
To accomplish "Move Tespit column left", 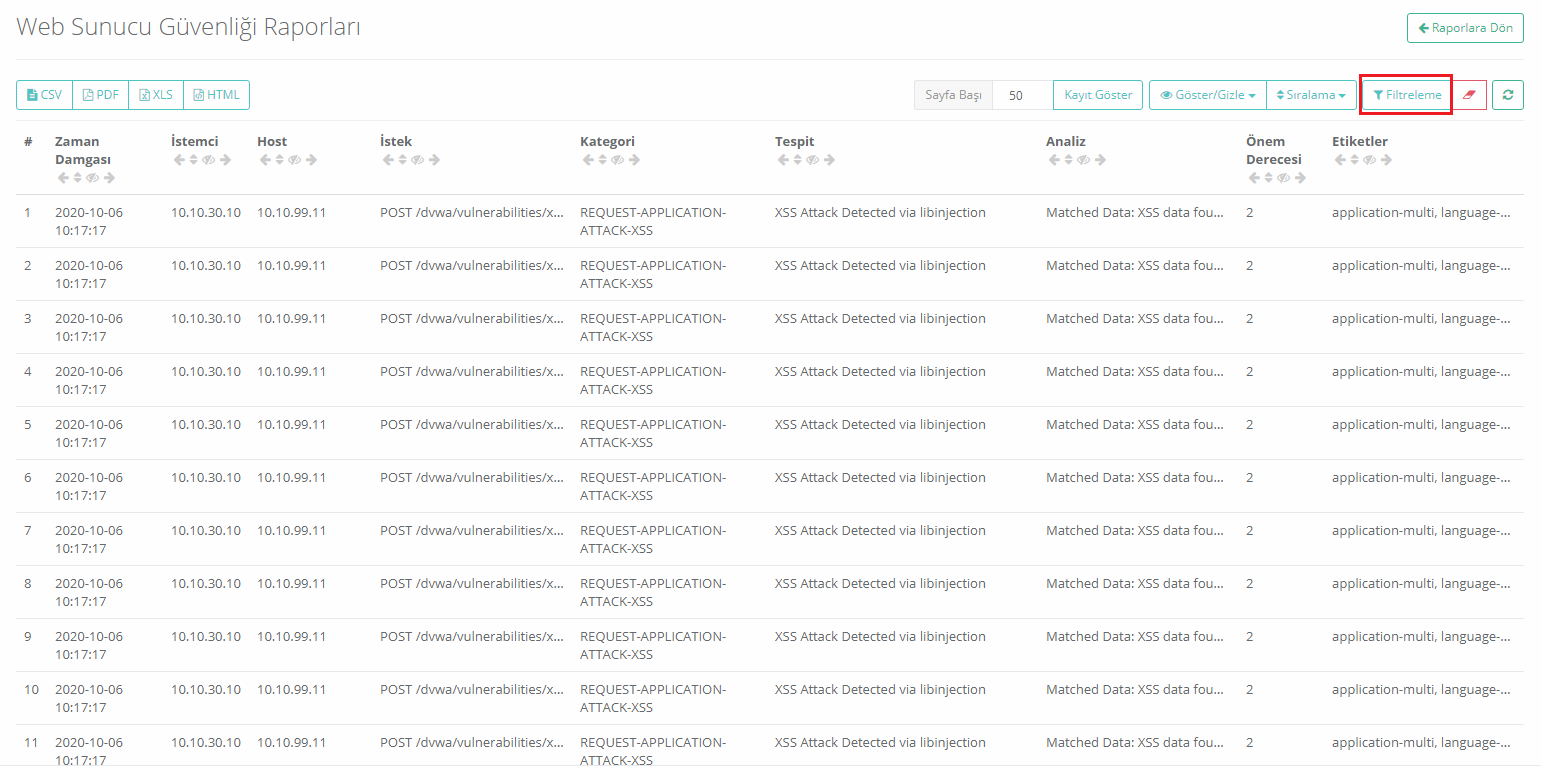I will [783, 160].
